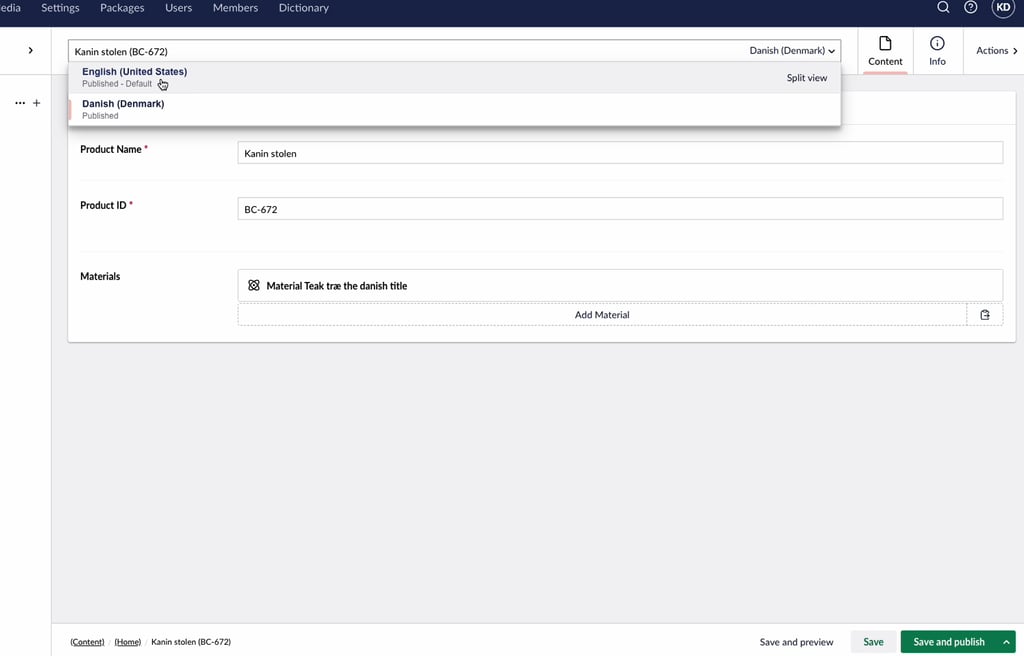
Task: Click inside the Product Name field
Action: click(x=620, y=151)
